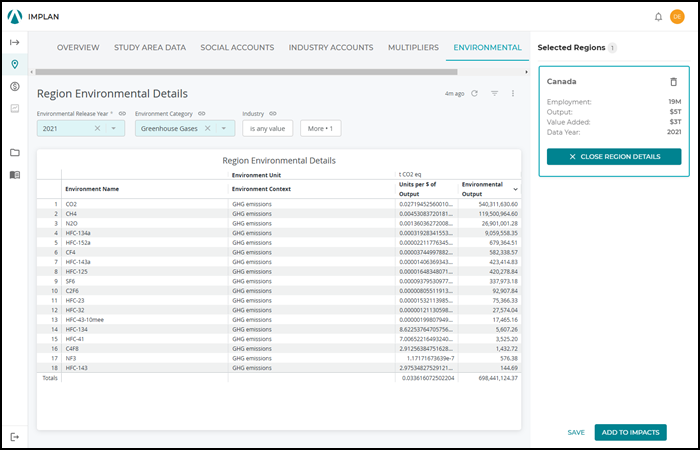Open the Results chart icon
Image resolution: width=700 pixels, height=450 pixels.
[15, 108]
